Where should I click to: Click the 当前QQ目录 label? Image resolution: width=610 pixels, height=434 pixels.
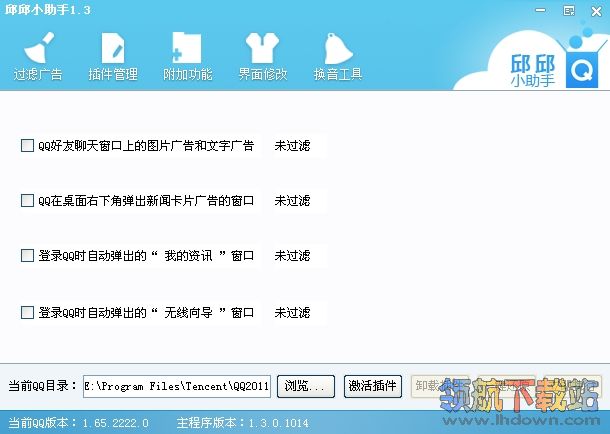click(42, 386)
